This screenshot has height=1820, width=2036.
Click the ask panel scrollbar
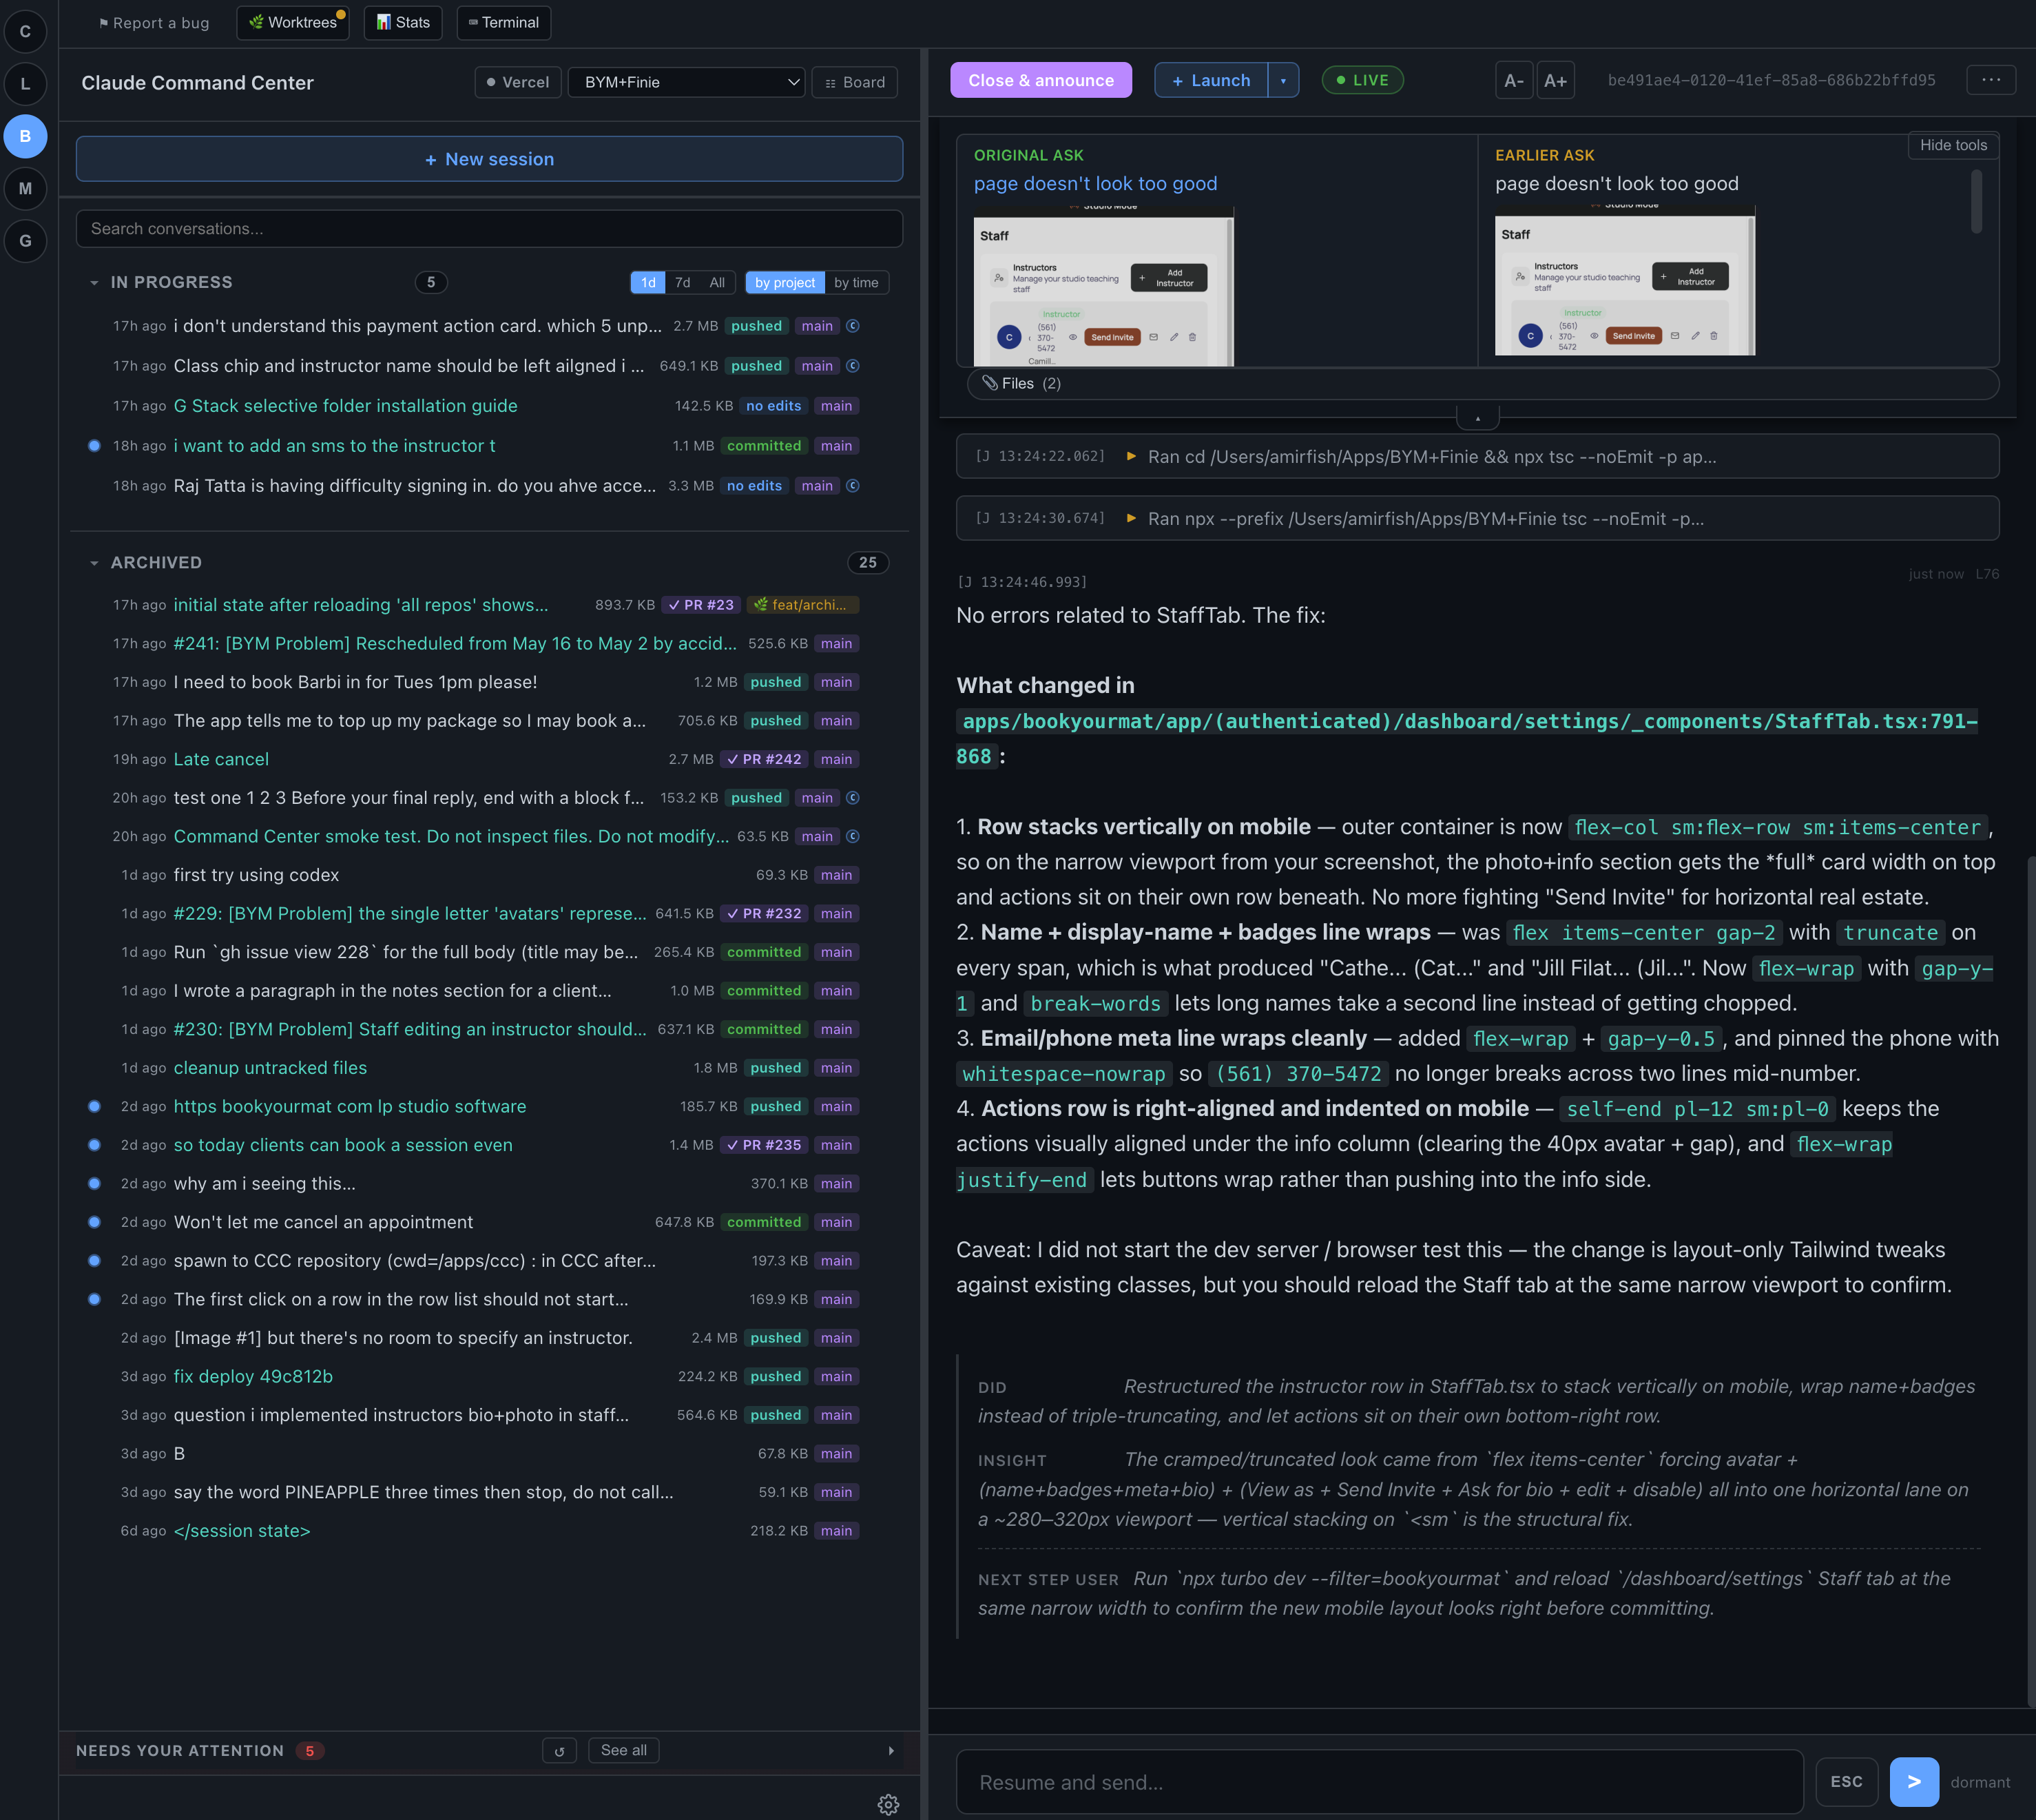[1976, 201]
